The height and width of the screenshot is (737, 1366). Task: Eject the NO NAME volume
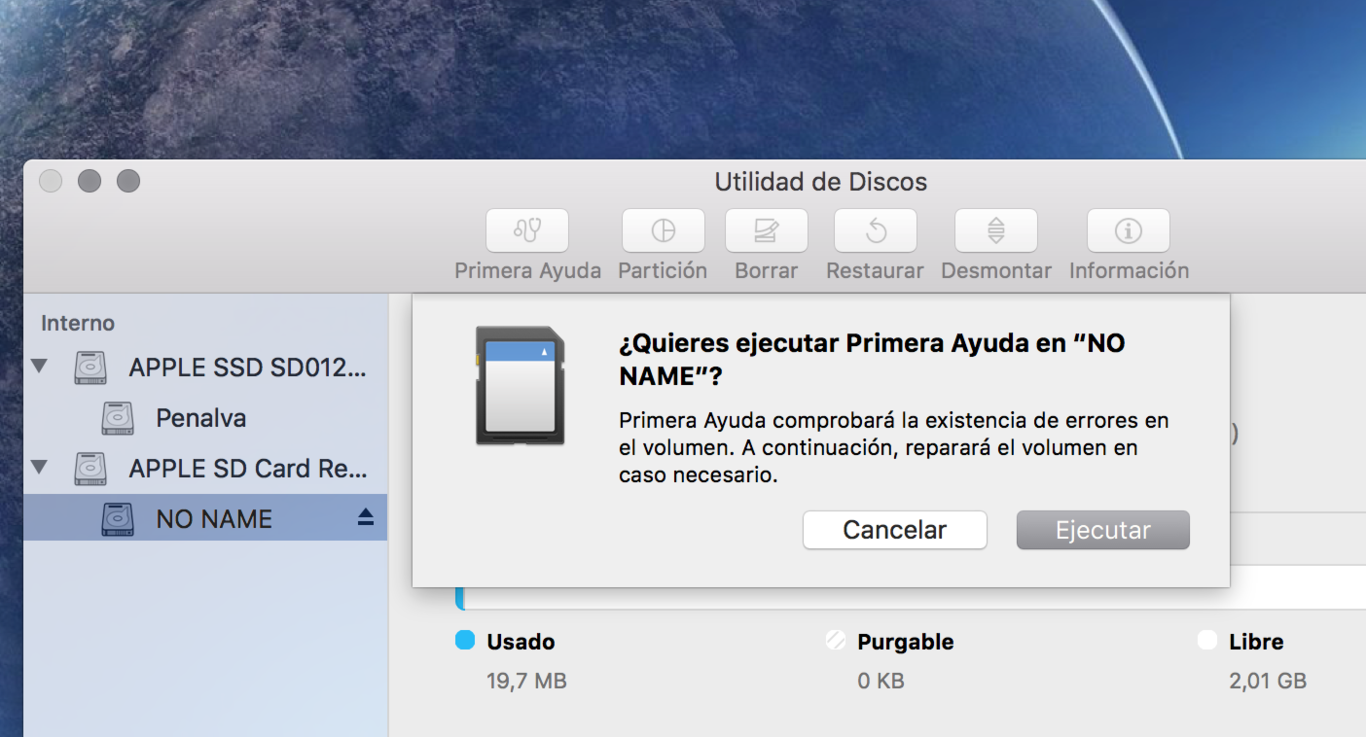(x=365, y=517)
